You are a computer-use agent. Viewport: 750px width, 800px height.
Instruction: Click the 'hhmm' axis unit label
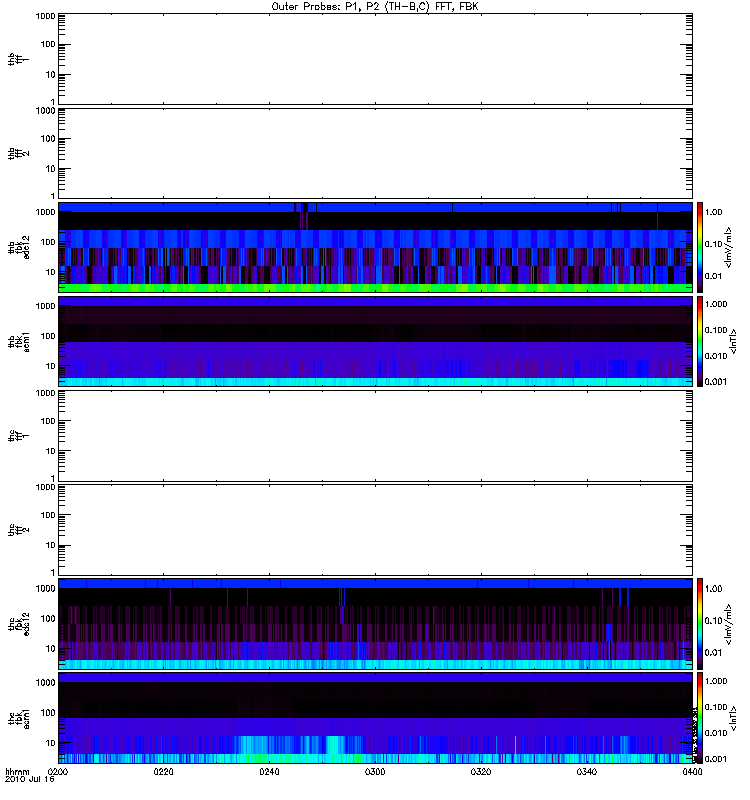[x=17, y=771]
